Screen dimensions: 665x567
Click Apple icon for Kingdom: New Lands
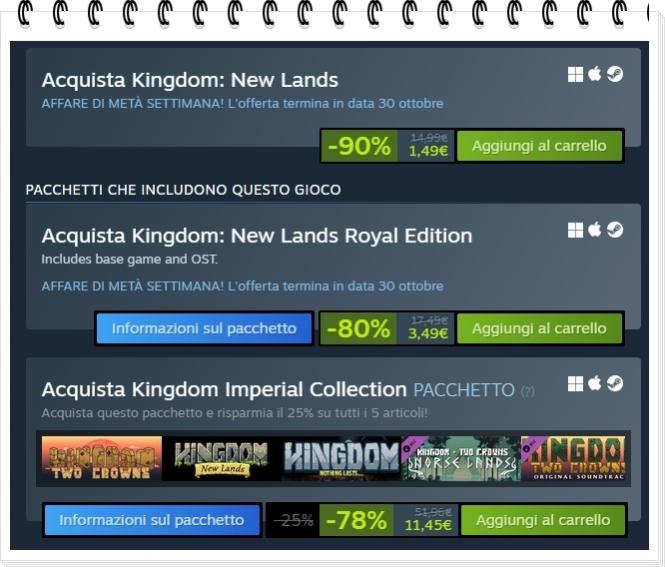click(595, 74)
